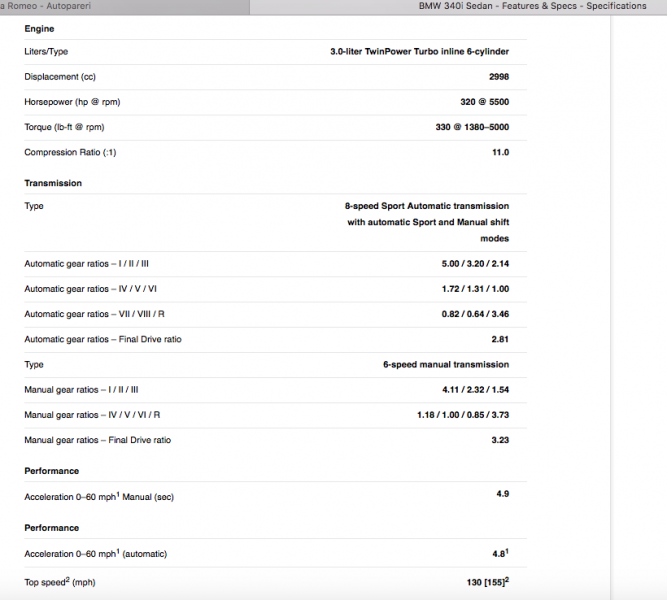Viewport: 667px width, 600px height.
Task: Click the Displacement value 2998
Action: click(x=498, y=76)
